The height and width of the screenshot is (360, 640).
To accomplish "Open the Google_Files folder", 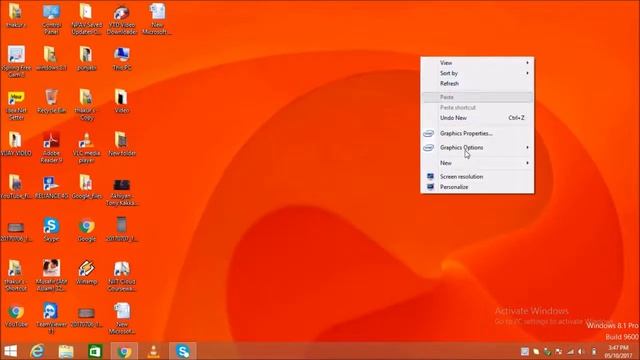I will pyautogui.click(x=87, y=187).
